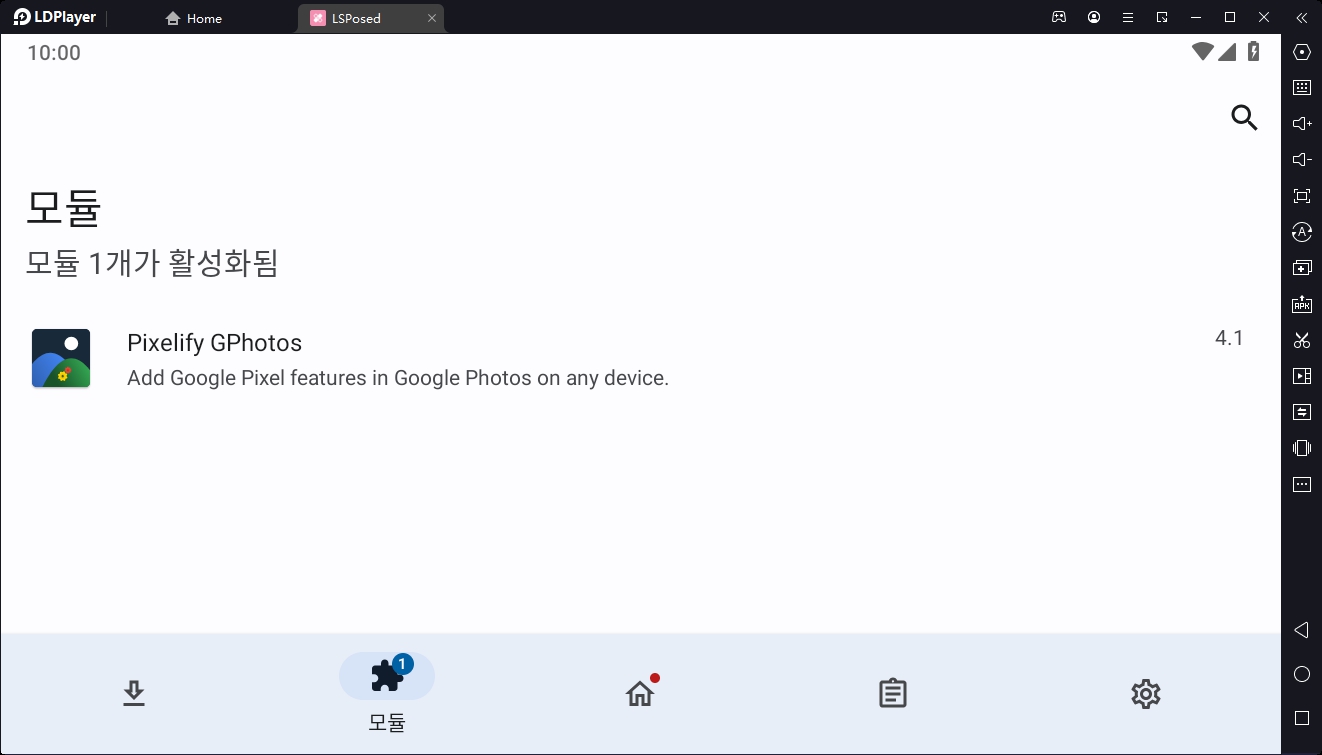The width and height of the screenshot is (1322, 755).
Task: Decrease emulator volume
Action: coord(1302,160)
